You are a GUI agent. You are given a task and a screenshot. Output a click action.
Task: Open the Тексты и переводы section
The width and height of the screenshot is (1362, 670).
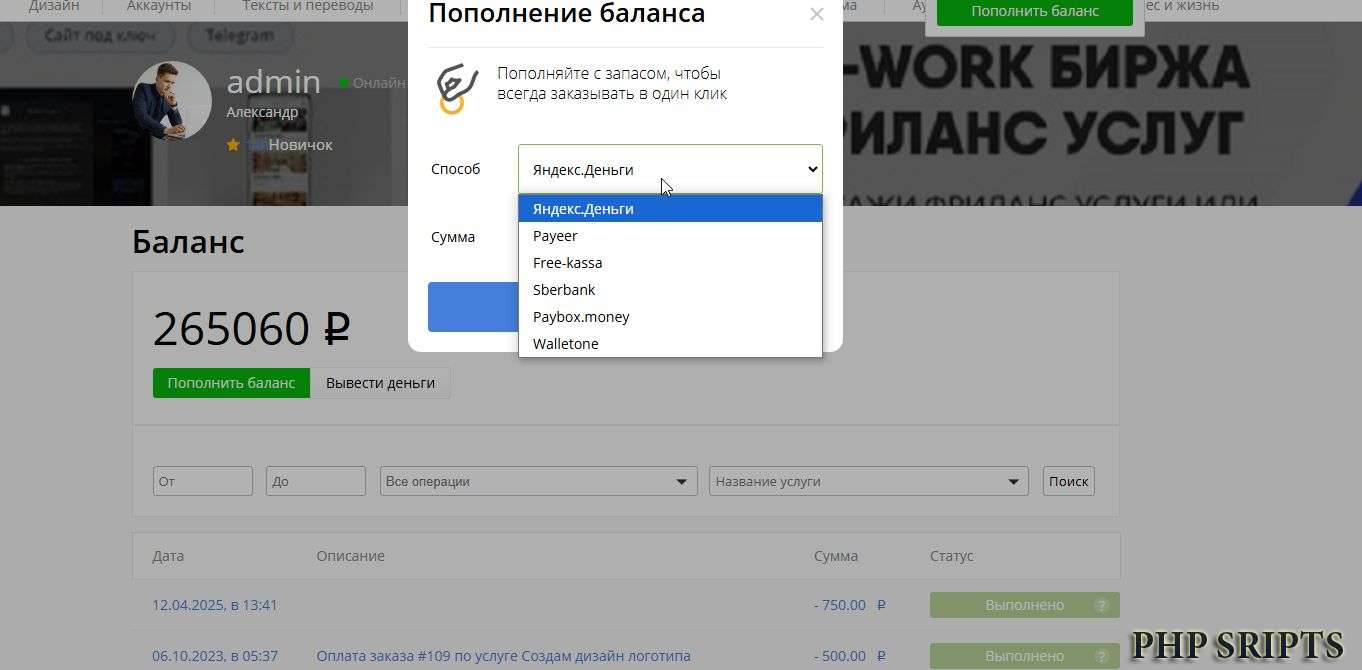point(307,6)
